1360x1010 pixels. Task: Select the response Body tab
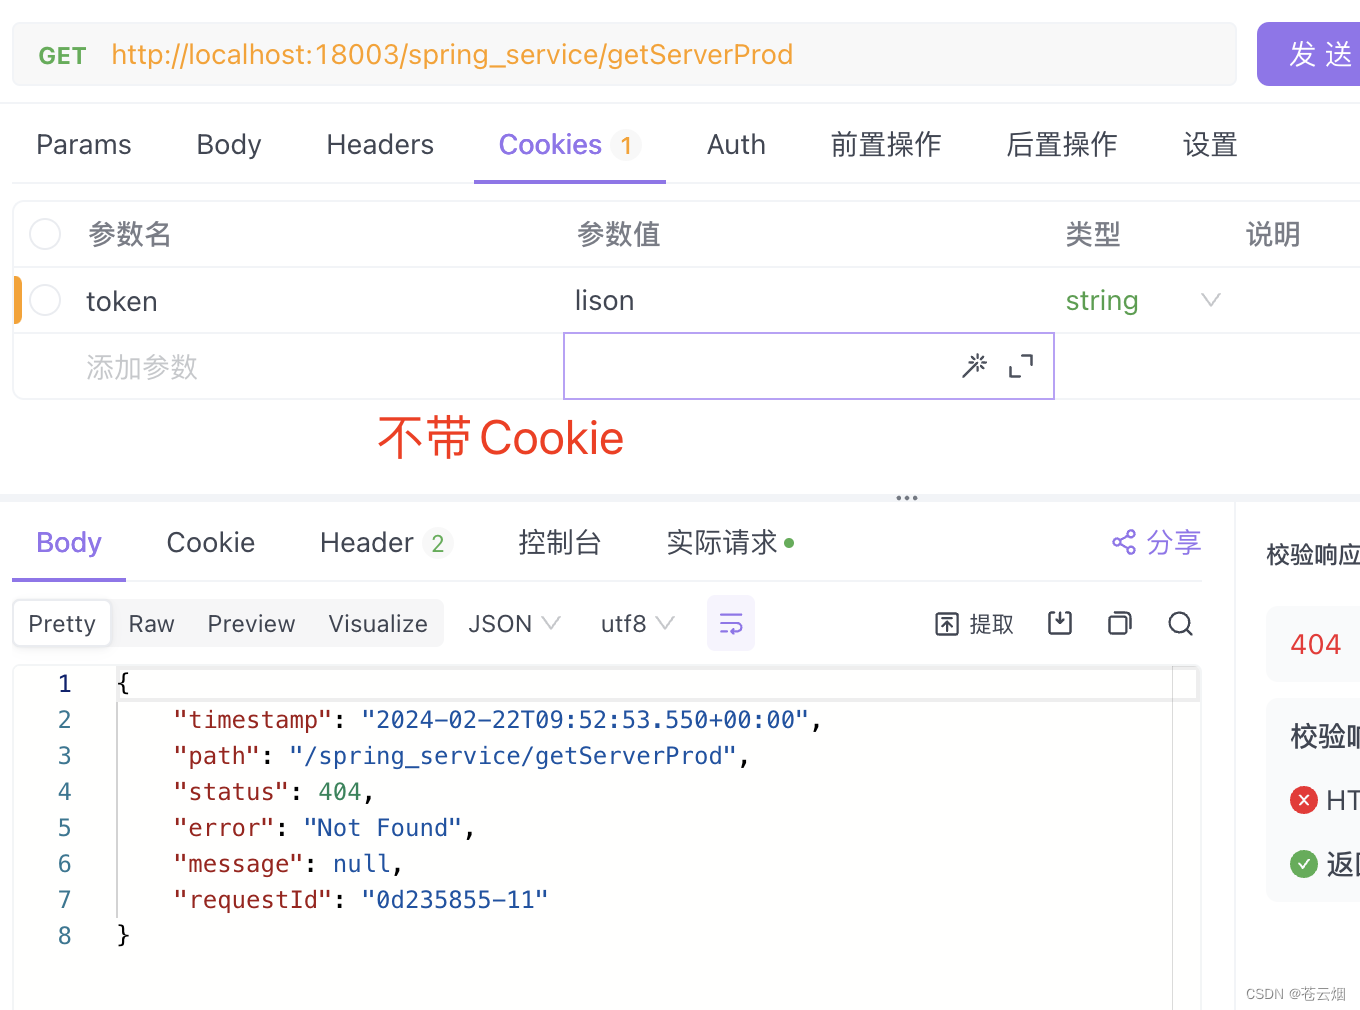[69, 543]
